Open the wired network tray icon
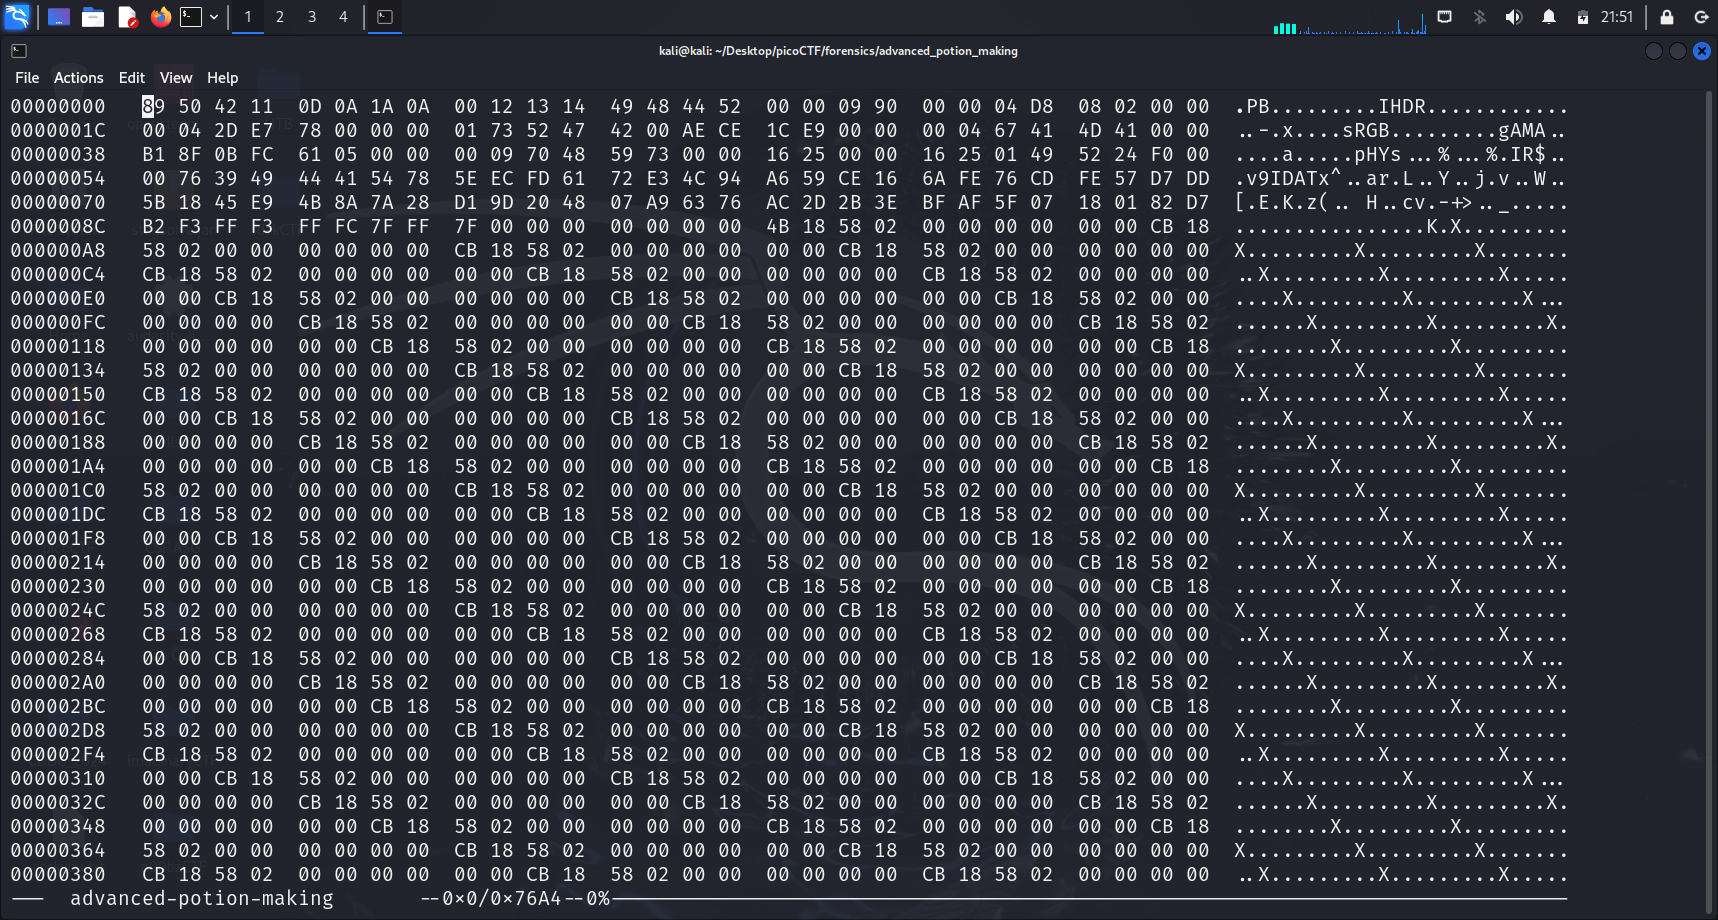 (1445, 17)
